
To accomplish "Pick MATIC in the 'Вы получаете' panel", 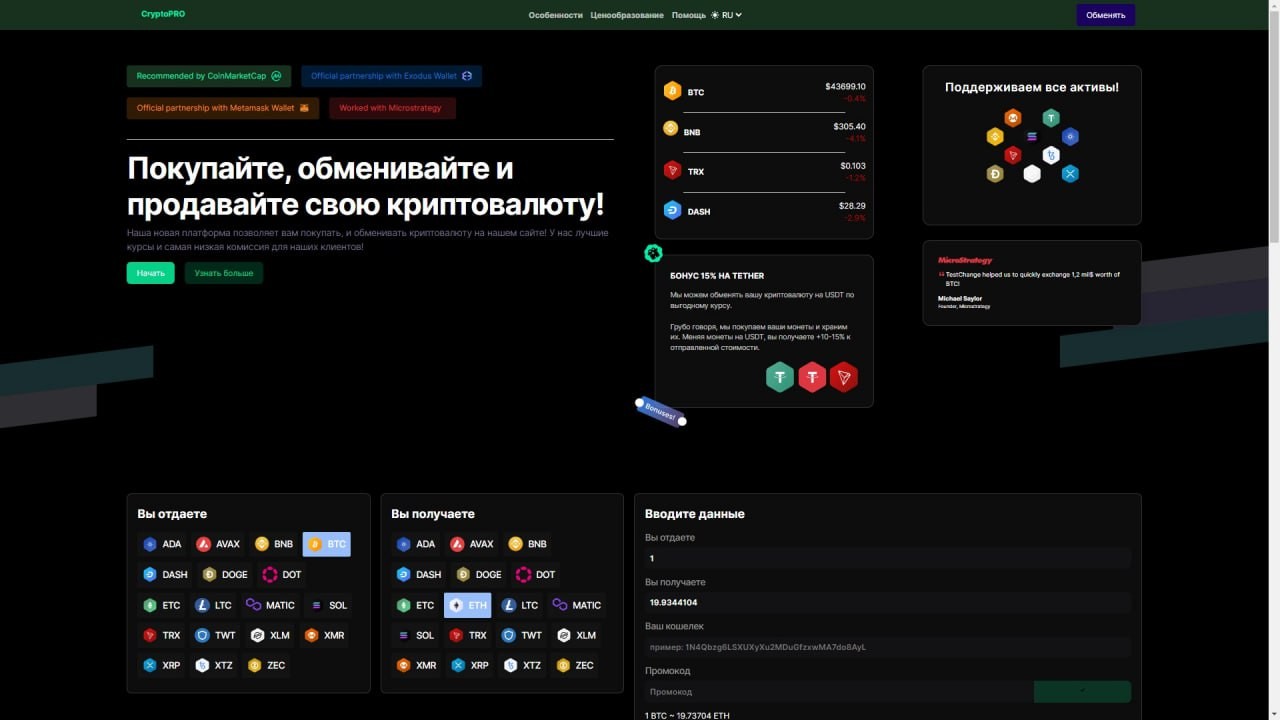I will pos(577,605).
